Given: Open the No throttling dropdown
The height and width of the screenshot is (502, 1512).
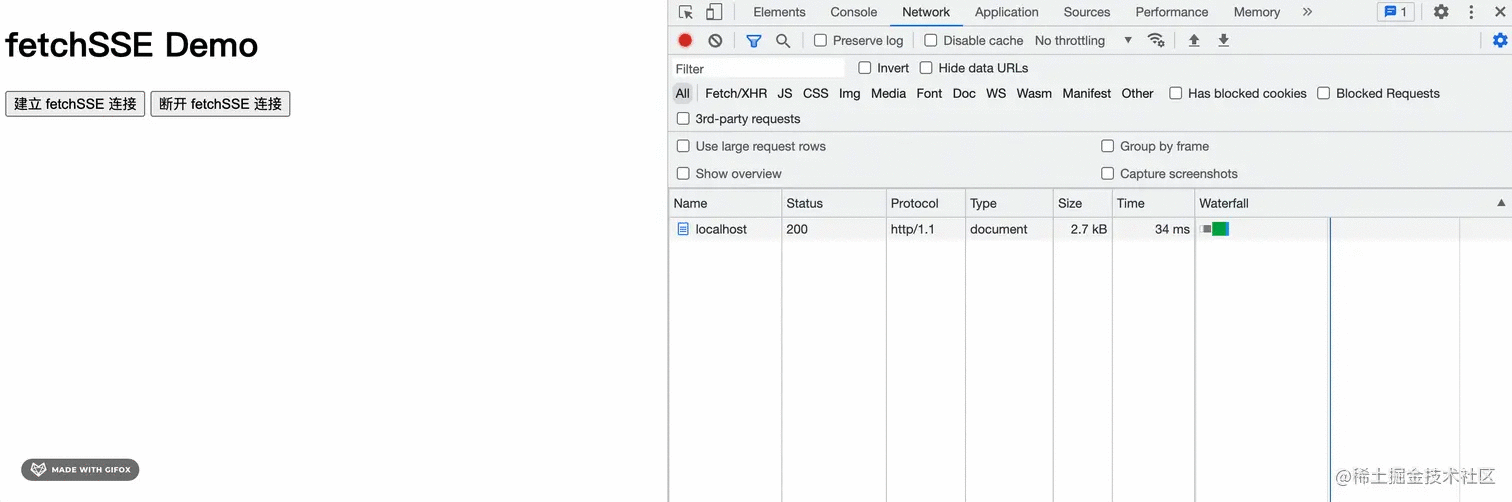Looking at the screenshot, I should (1083, 40).
